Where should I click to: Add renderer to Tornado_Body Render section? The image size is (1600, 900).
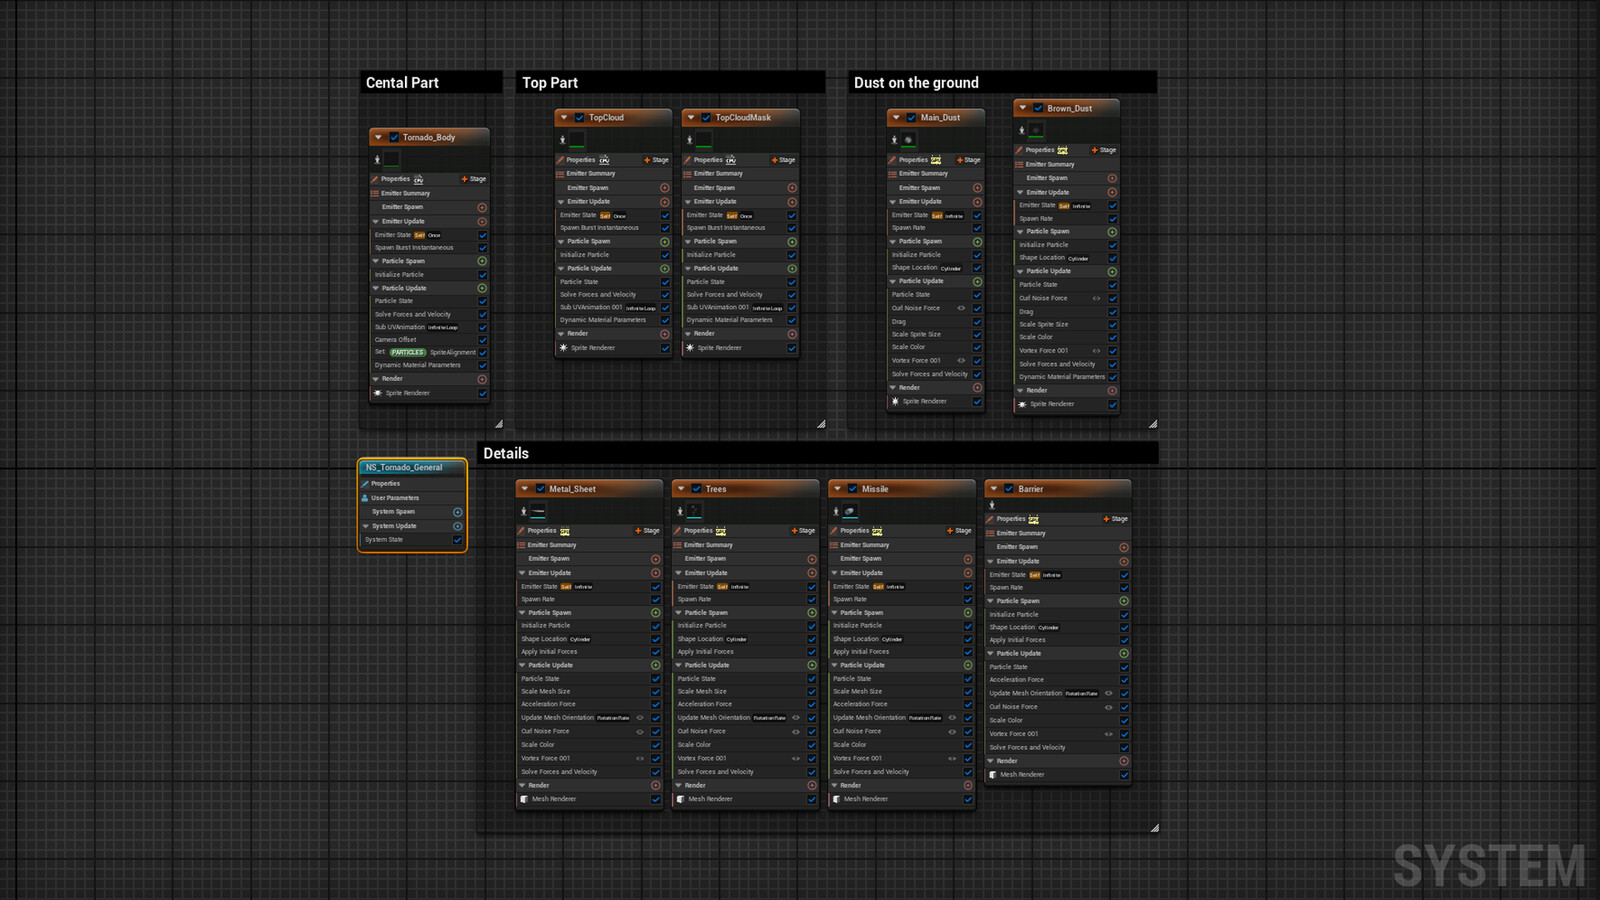[482, 379]
